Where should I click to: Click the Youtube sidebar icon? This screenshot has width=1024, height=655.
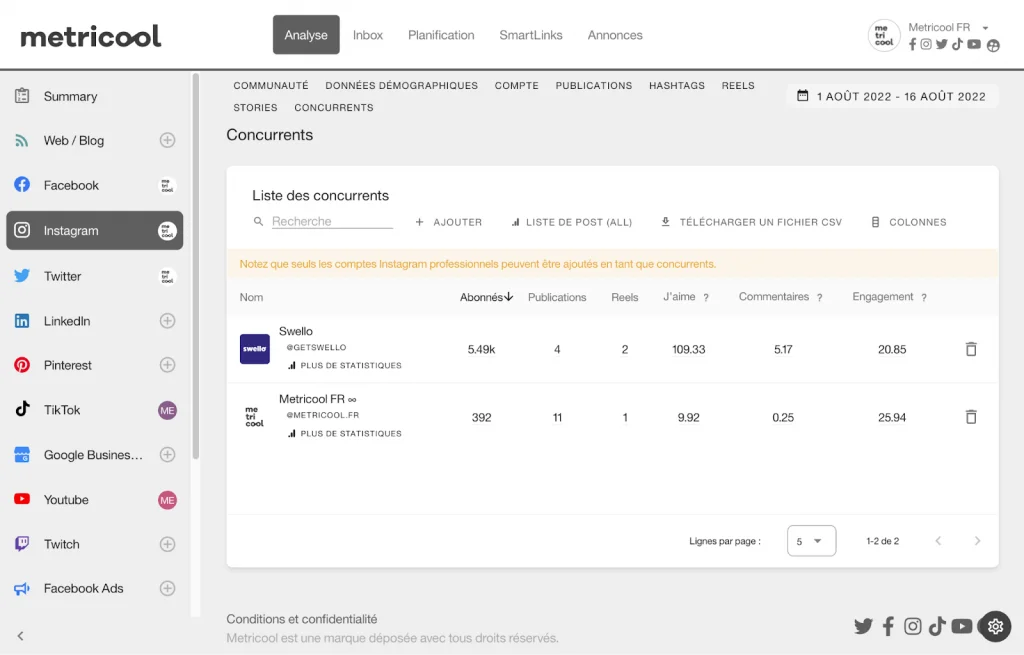pyautogui.click(x=22, y=499)
